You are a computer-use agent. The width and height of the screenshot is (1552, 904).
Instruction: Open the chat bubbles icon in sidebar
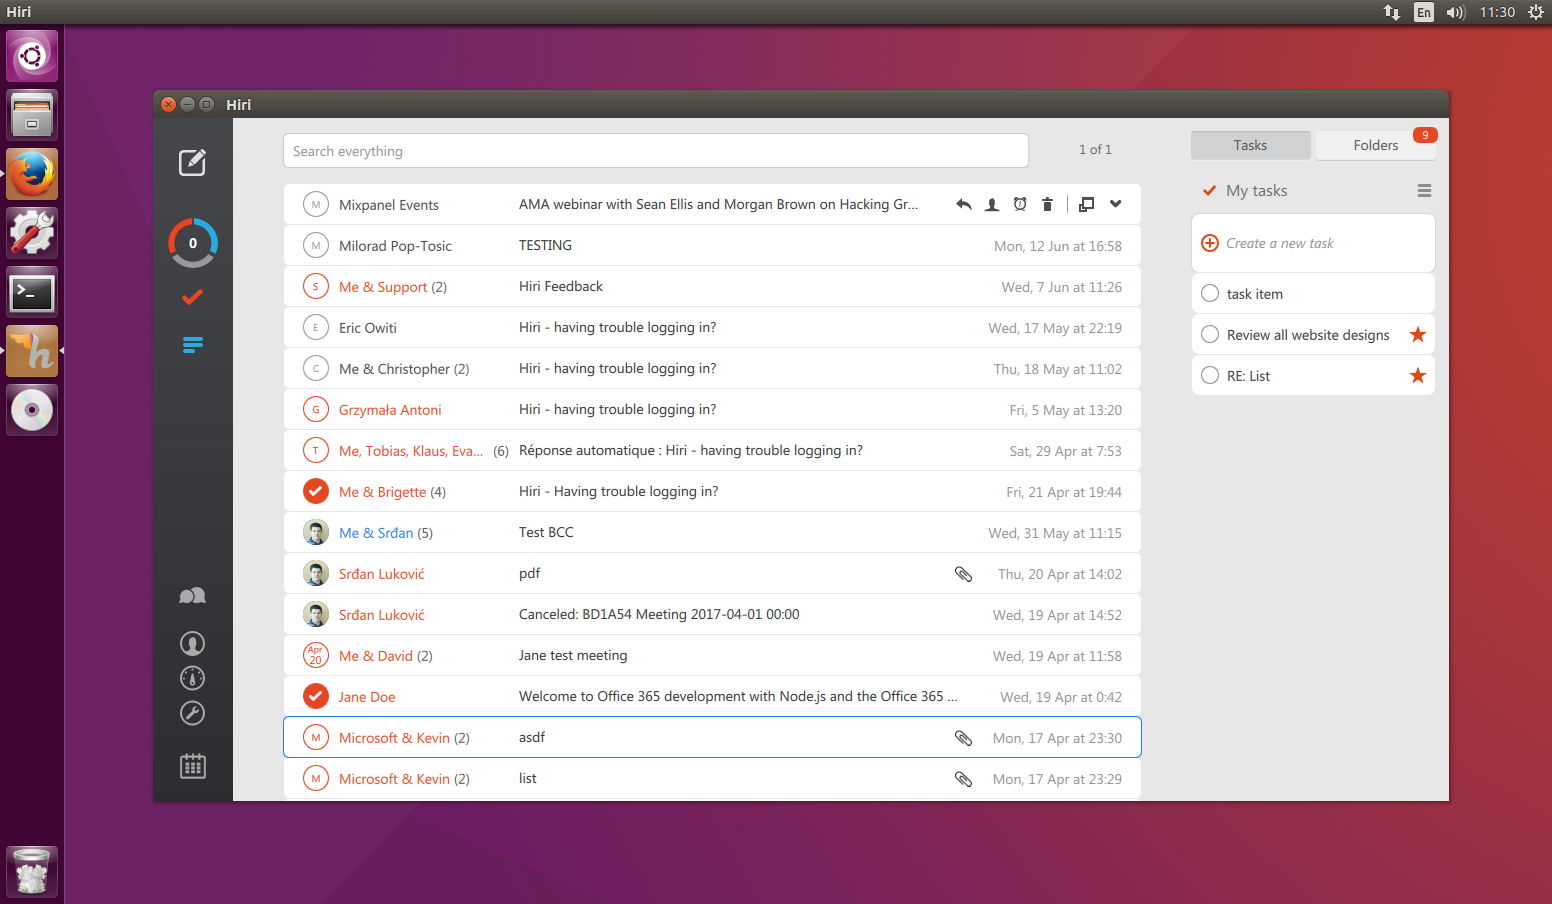point(192,596)
